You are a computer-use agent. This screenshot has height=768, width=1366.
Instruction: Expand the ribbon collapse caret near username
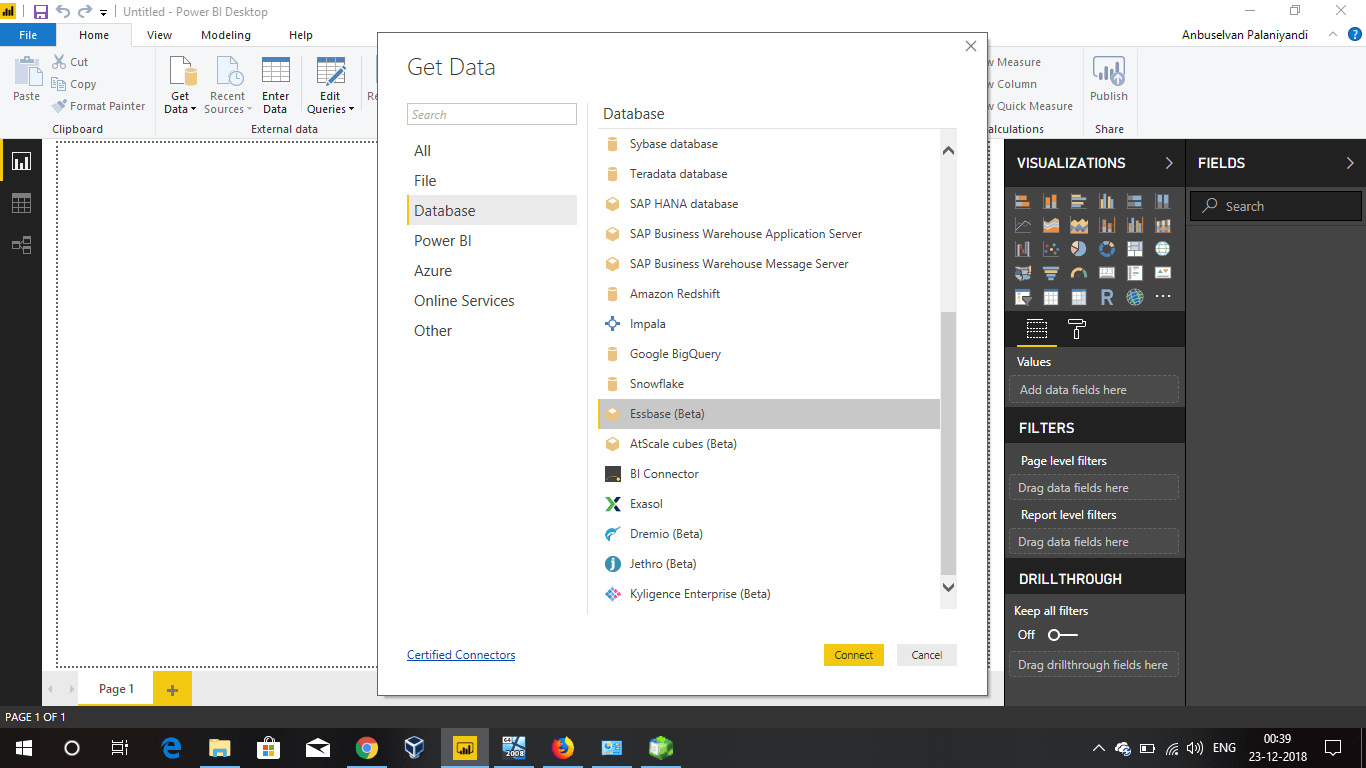(1331, 34)
